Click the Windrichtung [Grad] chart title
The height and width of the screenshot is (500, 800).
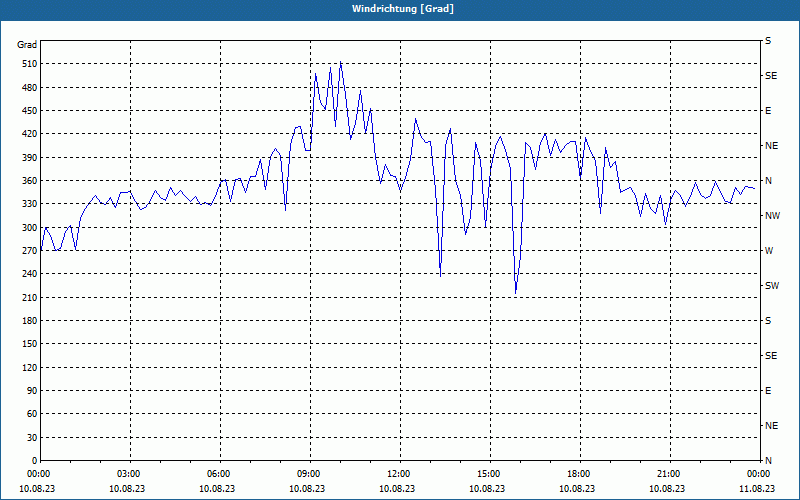pos(403,9)
